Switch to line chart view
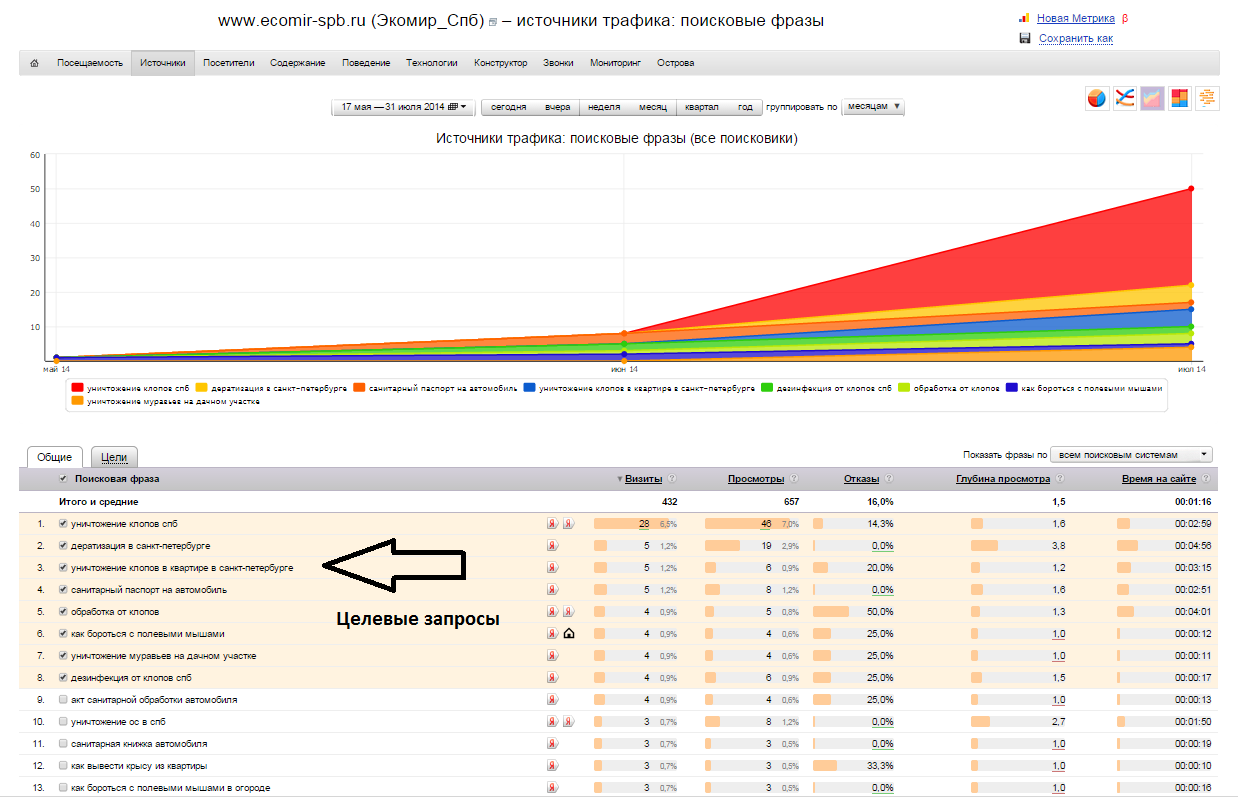The width and height of the screenshot is (1238, 797). pos(1125,98)
